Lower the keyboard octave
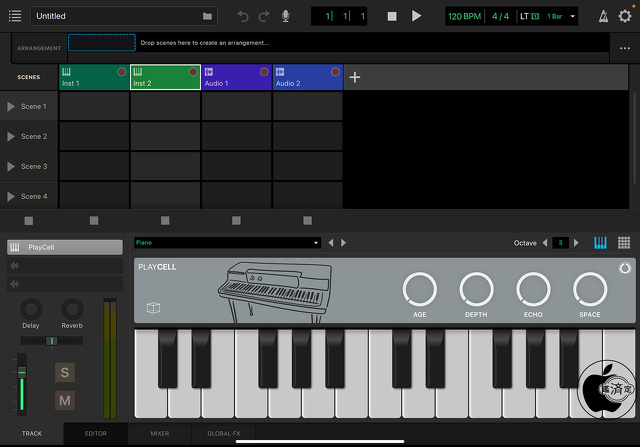Screen dimensions: 640x447 pos(544,243)
